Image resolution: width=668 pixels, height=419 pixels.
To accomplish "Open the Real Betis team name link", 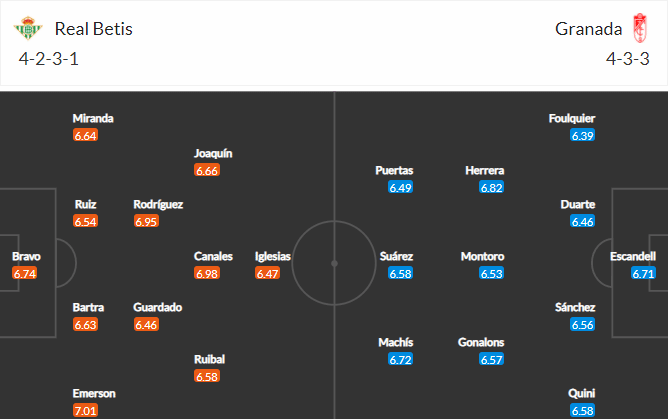I will tap(94, 29).
